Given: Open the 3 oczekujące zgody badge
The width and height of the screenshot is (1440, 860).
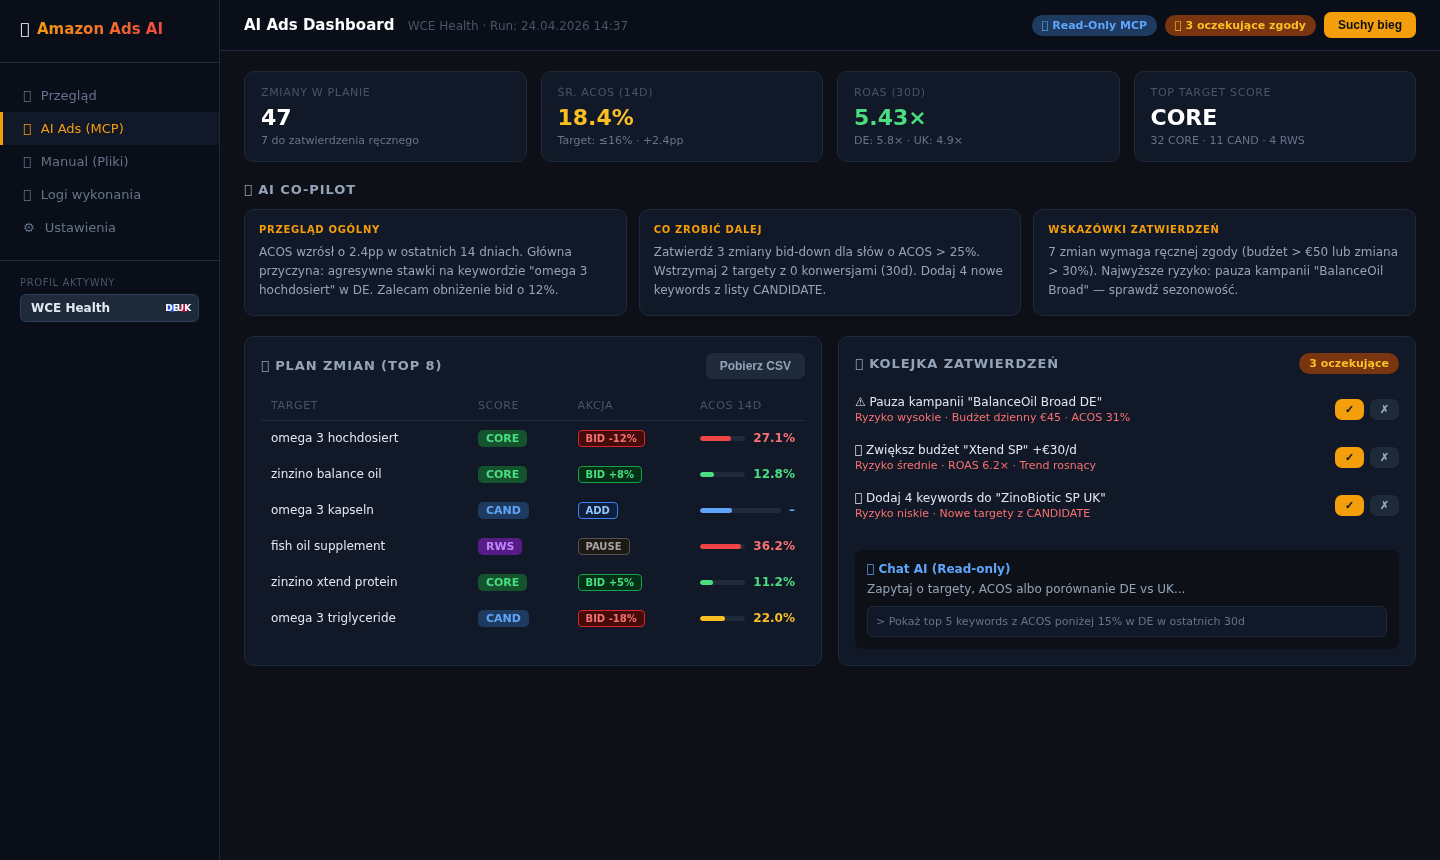Looking at the screenshot, I should [1240, 25].
